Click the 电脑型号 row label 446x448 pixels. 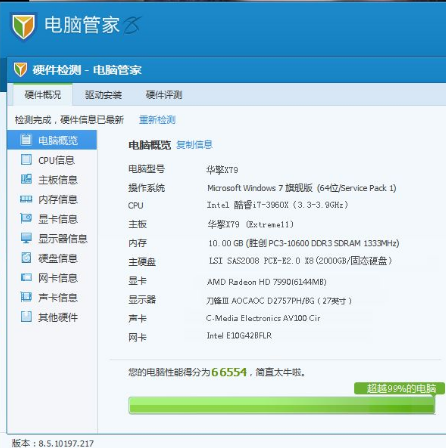(146, 169)
